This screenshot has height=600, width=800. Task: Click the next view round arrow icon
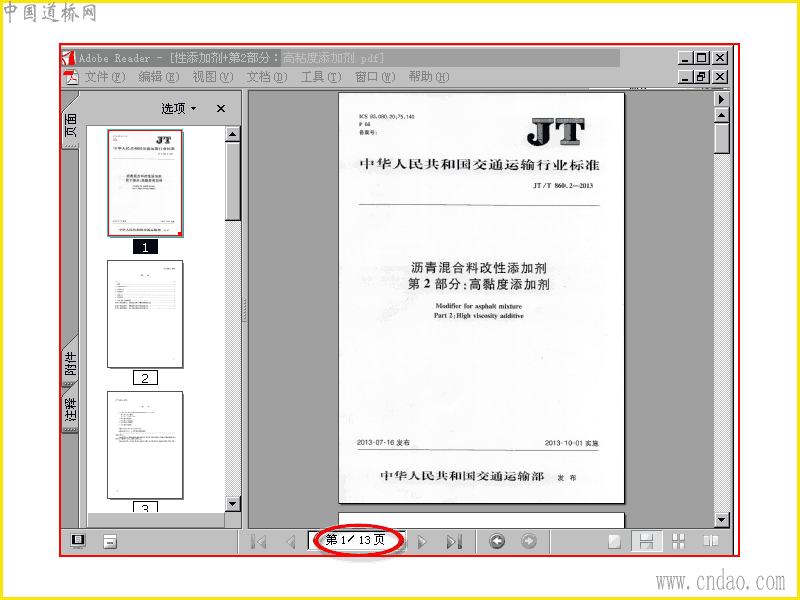529,541
